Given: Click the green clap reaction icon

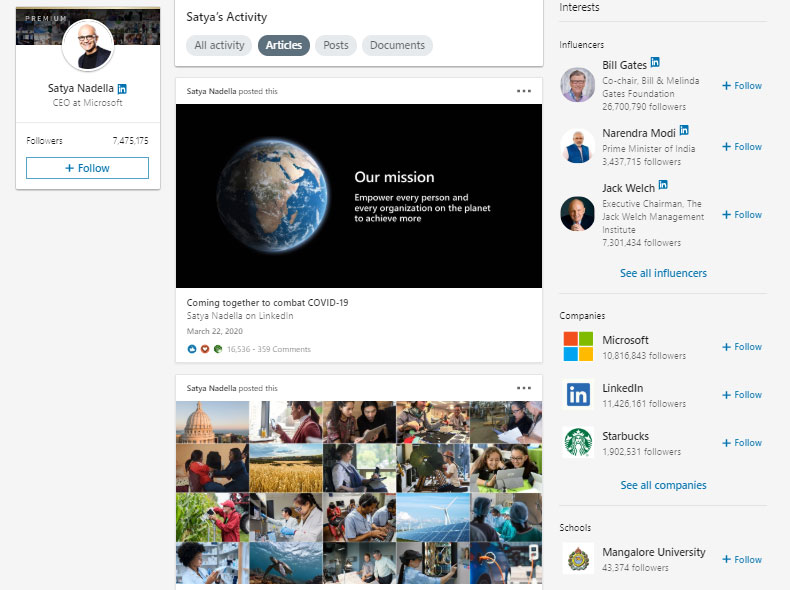Looking at the screenshot, I should click(x=218, y=349).
